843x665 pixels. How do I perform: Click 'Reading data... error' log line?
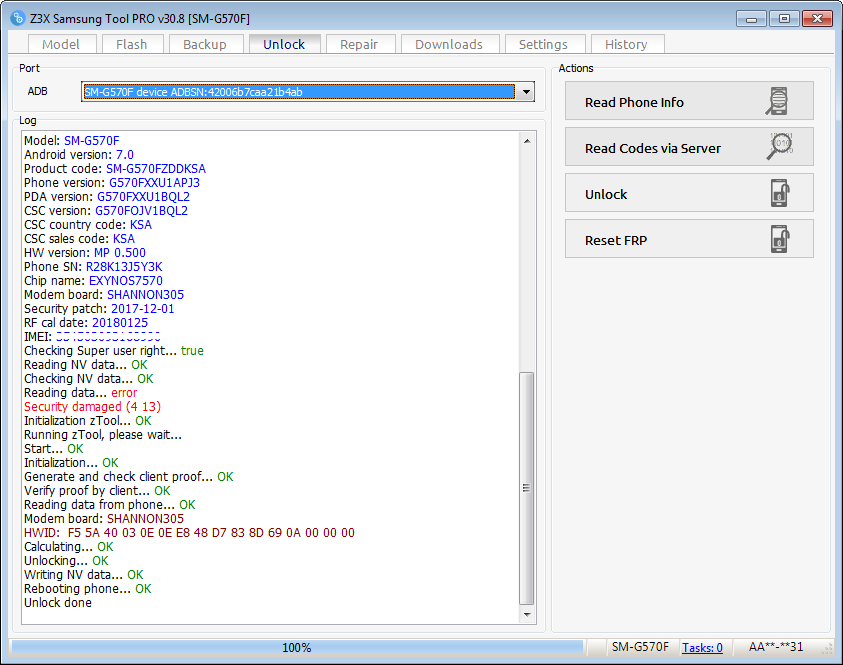tap(80, 392)
